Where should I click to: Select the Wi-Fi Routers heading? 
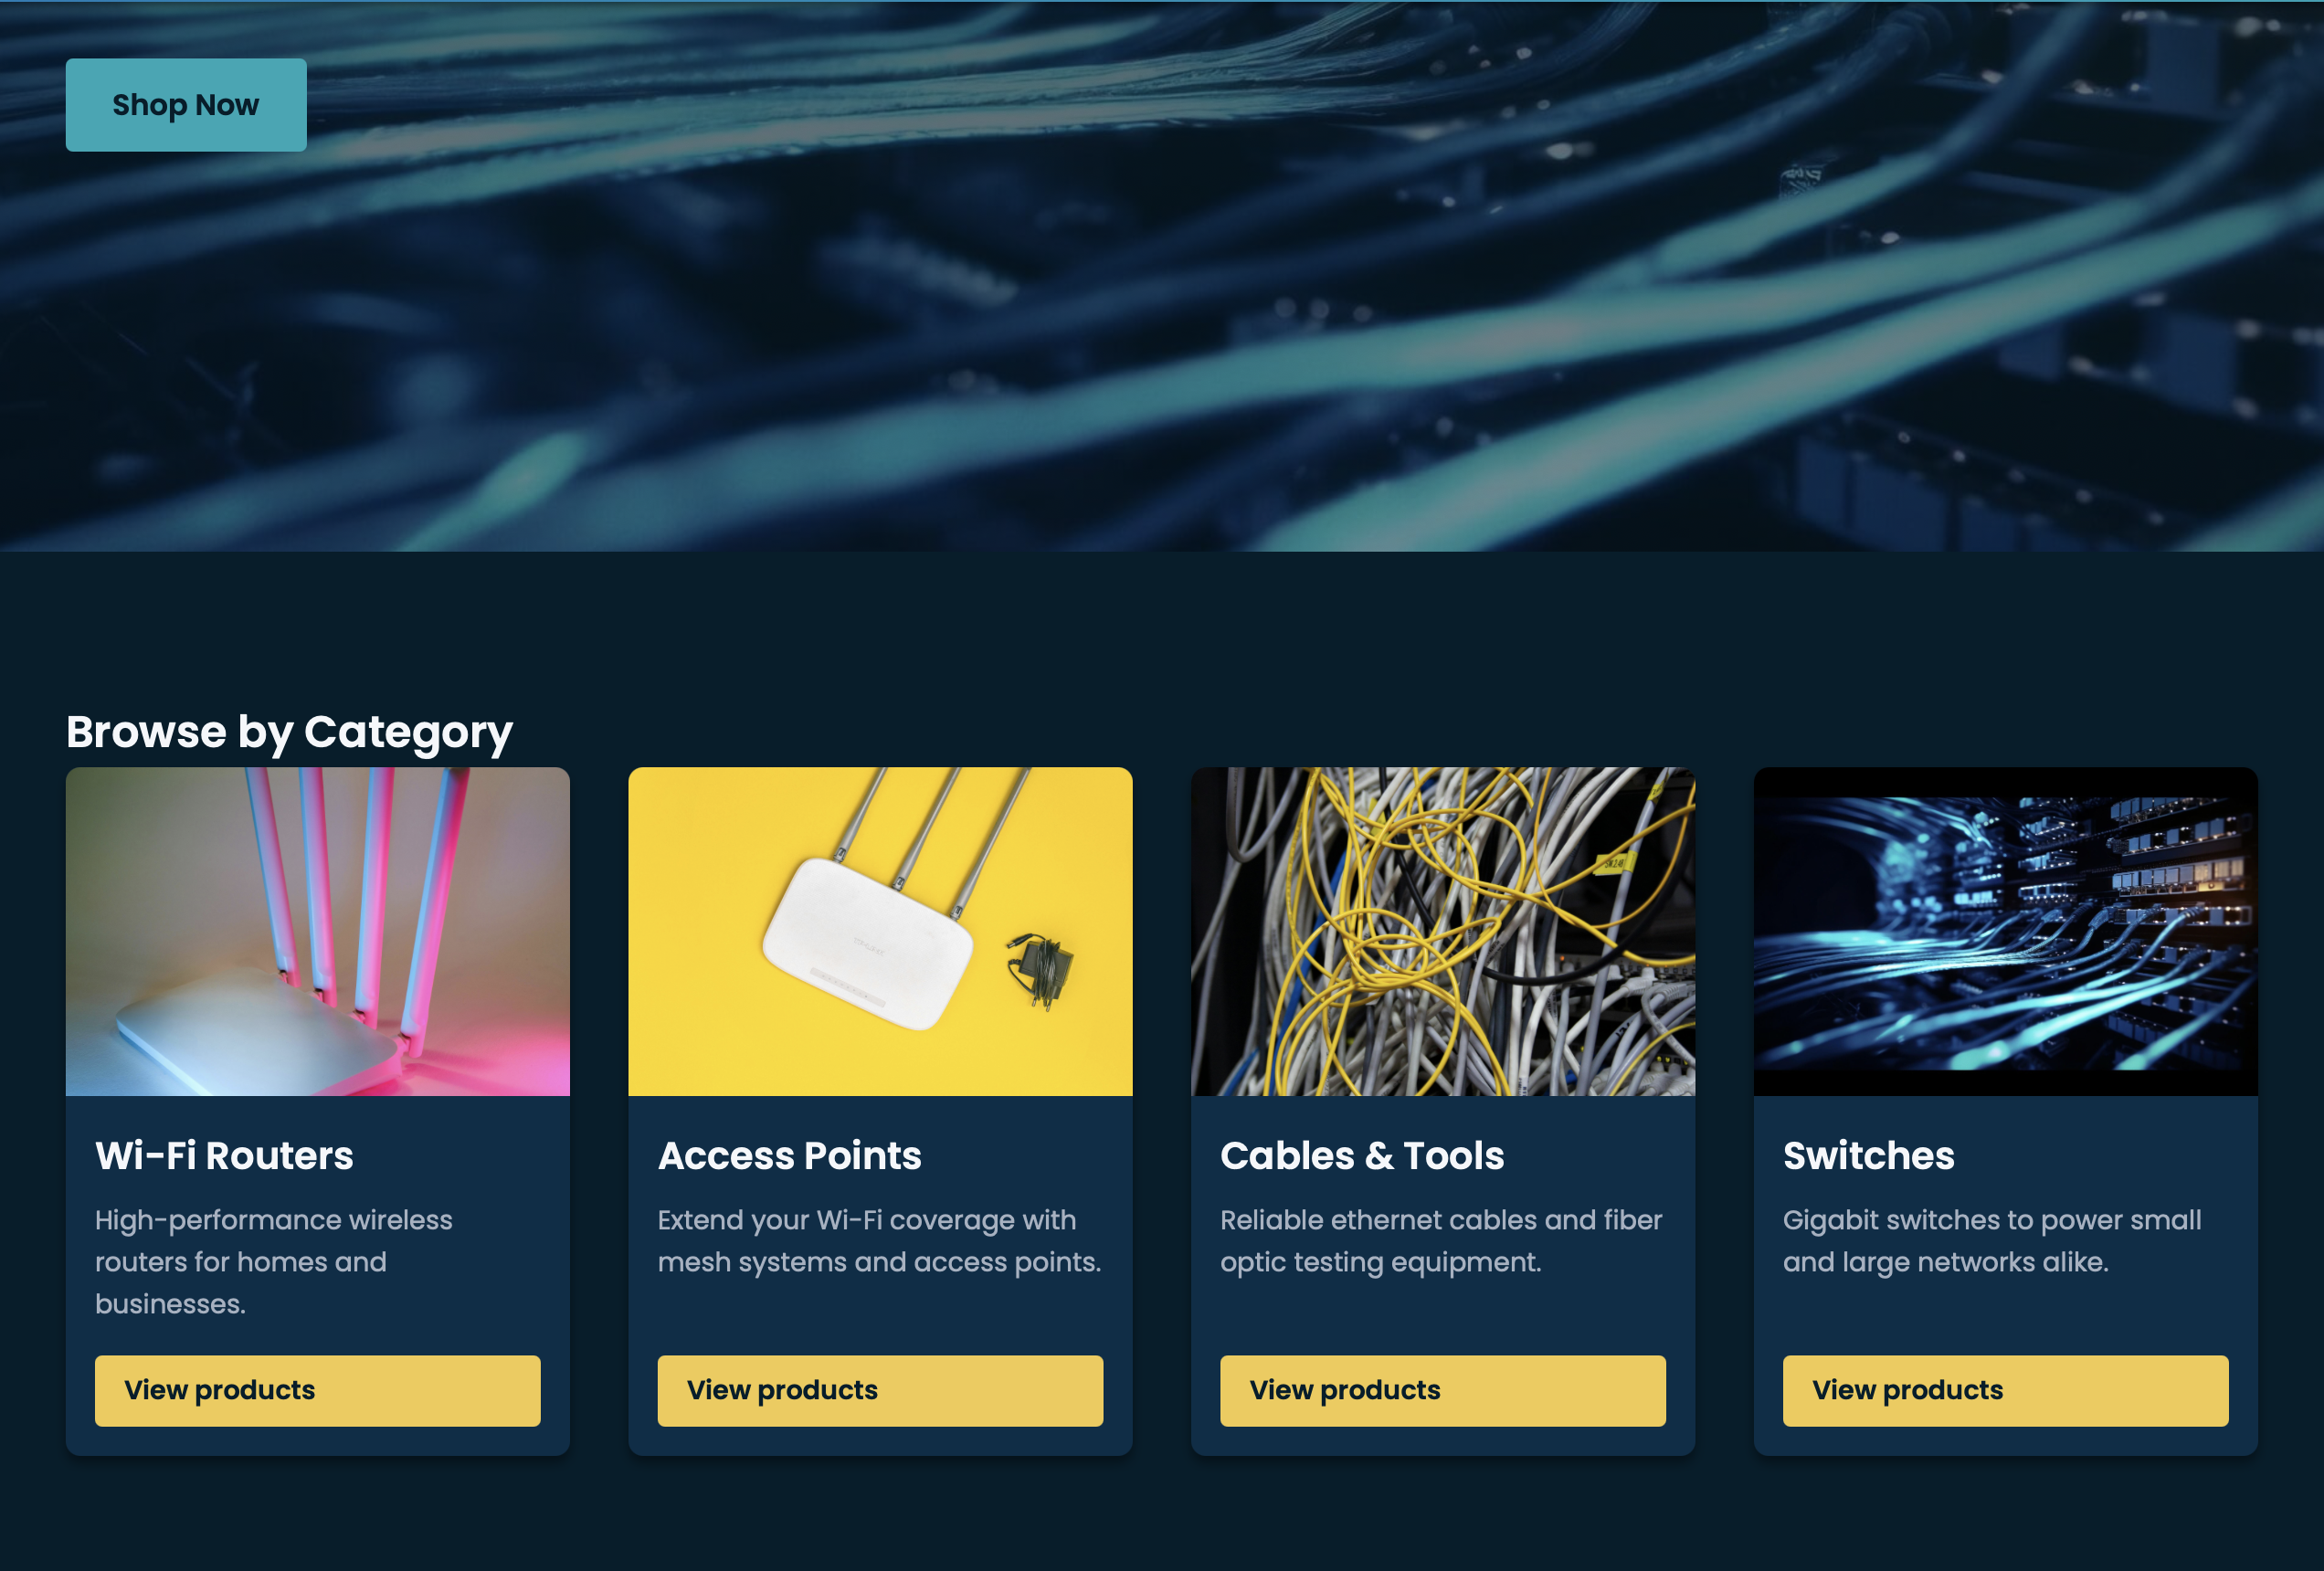pos(224,1156)
